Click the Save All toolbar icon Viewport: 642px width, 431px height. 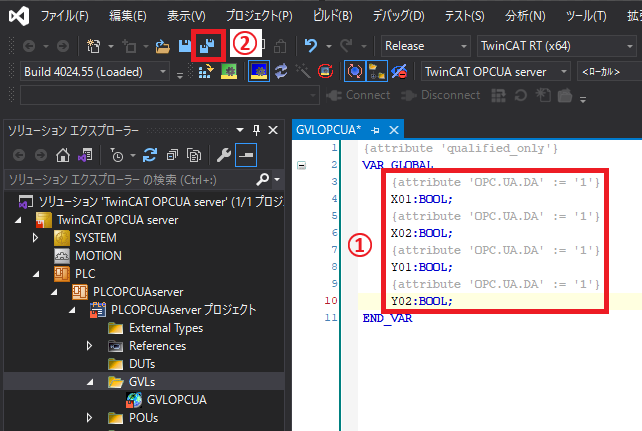[208, 46]
